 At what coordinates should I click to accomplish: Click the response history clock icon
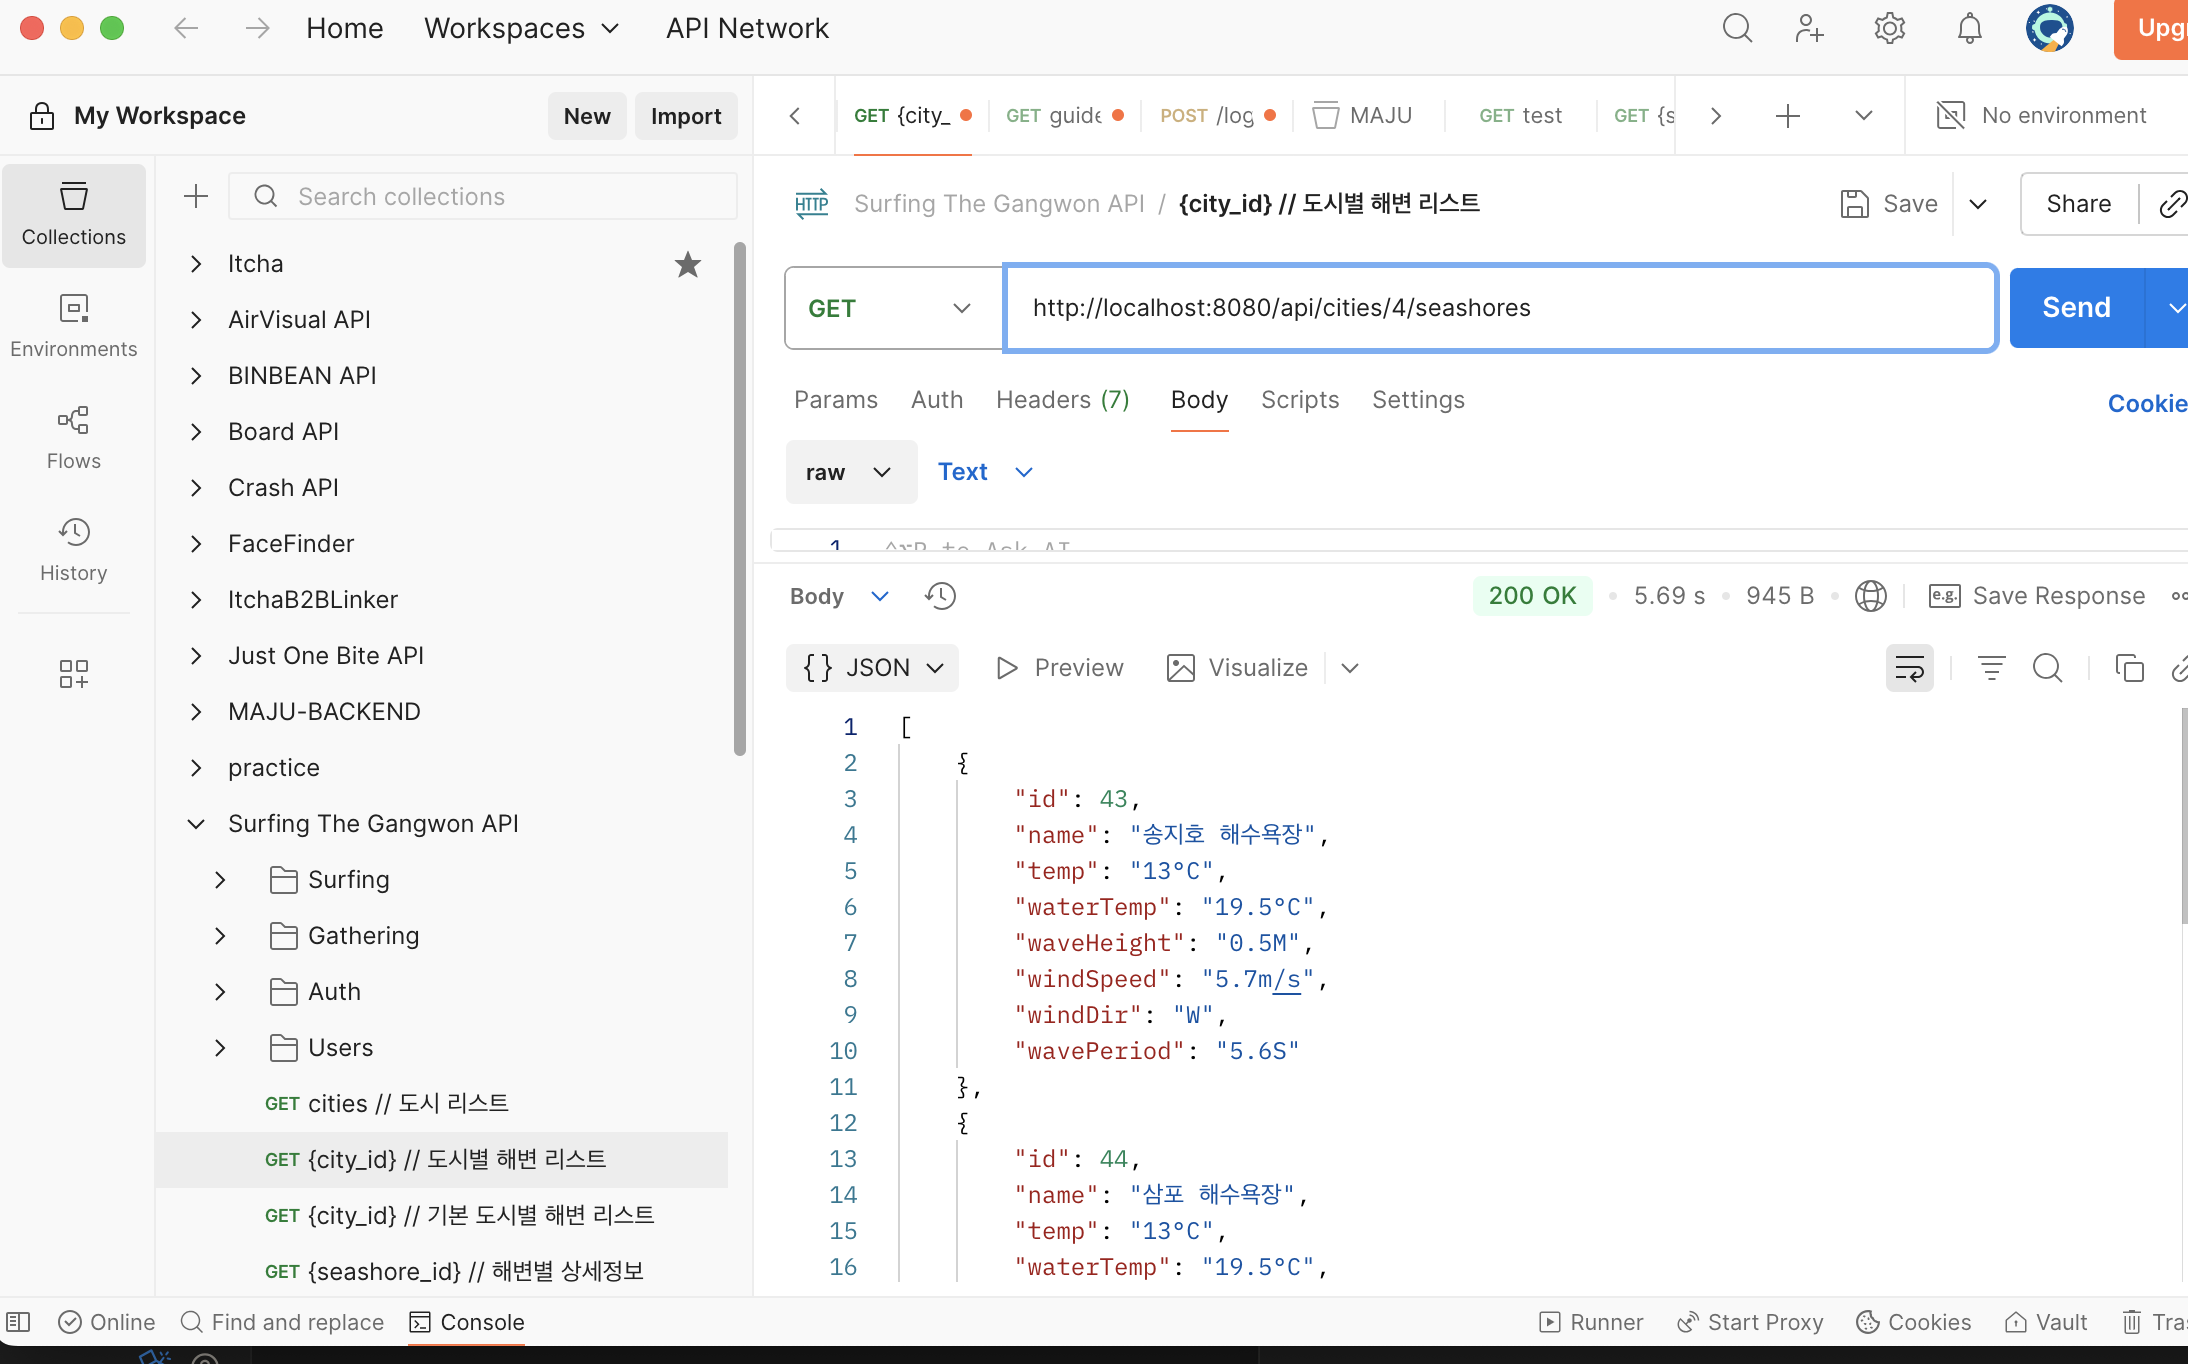pos(940,596)
